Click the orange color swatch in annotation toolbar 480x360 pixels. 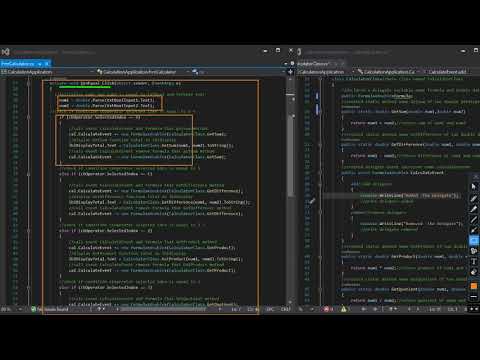474,286
